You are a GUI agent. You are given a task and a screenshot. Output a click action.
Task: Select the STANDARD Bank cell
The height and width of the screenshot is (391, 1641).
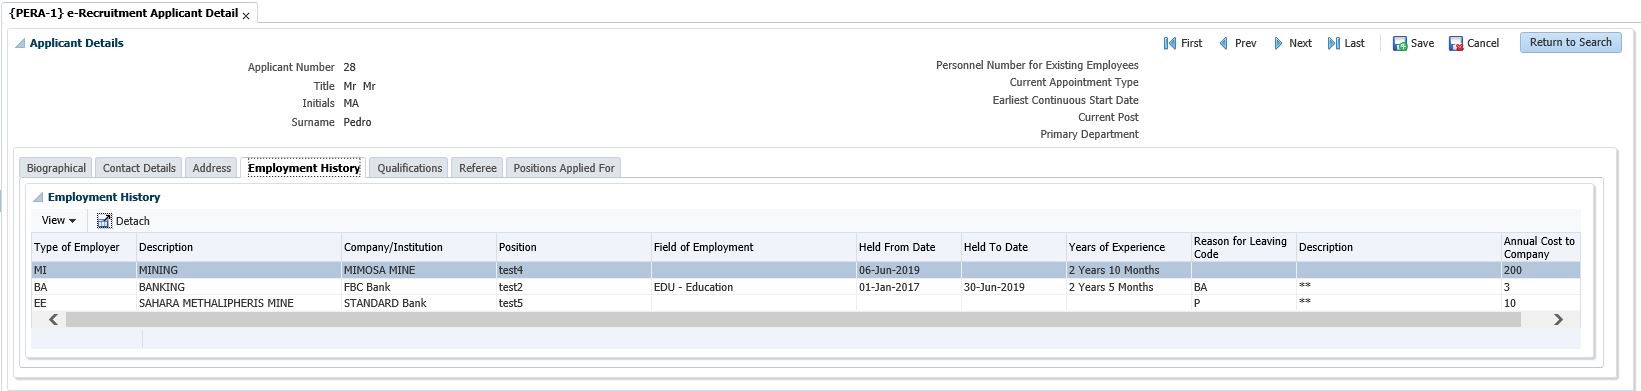pos(418,303)
